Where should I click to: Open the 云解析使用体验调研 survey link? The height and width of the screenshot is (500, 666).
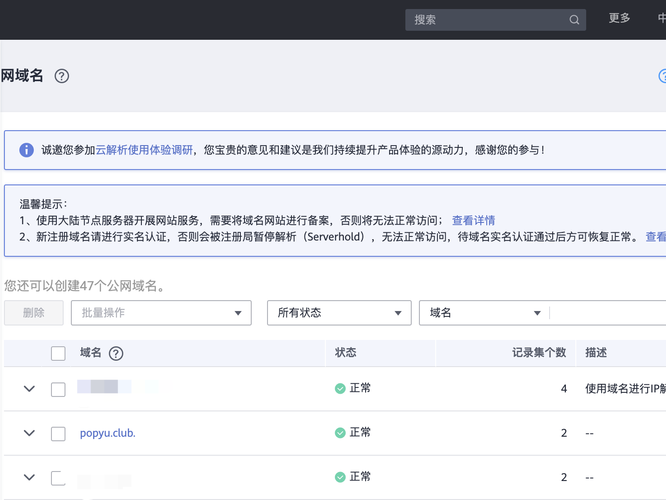coord(144,150)
